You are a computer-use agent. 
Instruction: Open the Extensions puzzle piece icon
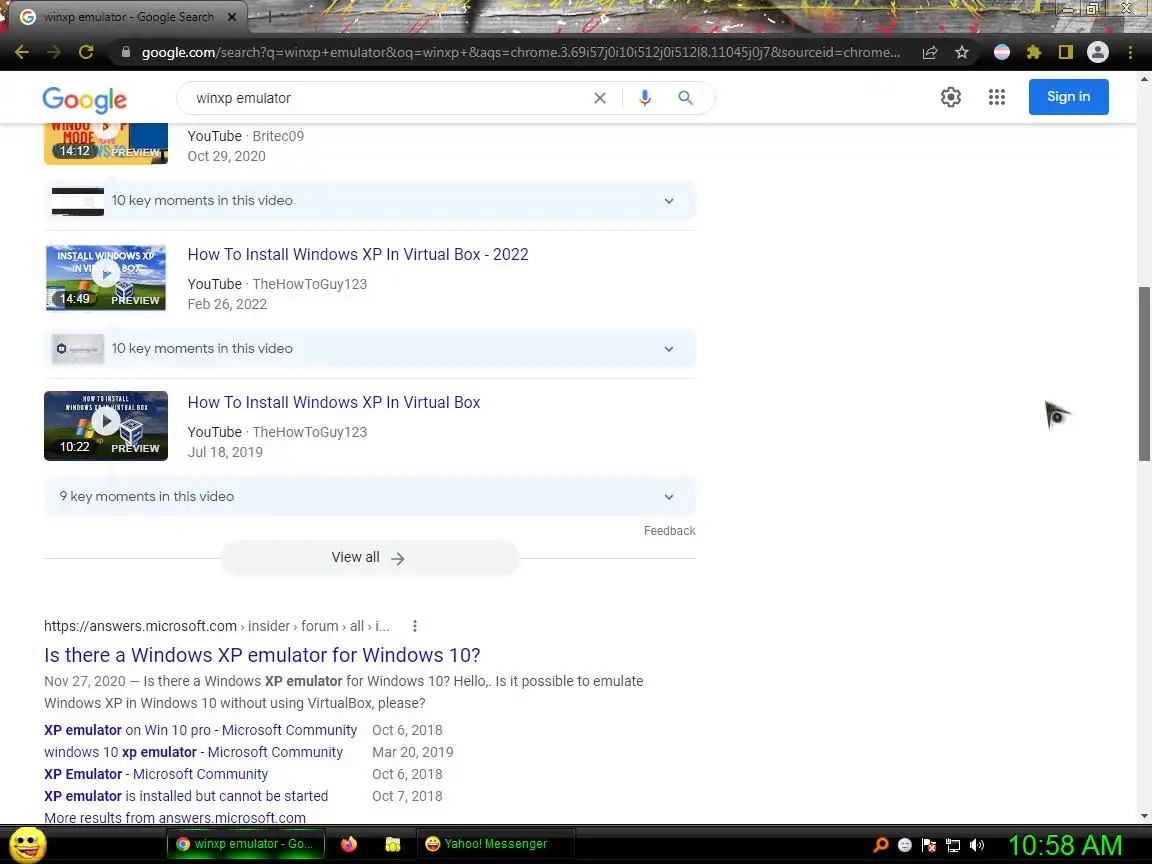coord(1034,52)
